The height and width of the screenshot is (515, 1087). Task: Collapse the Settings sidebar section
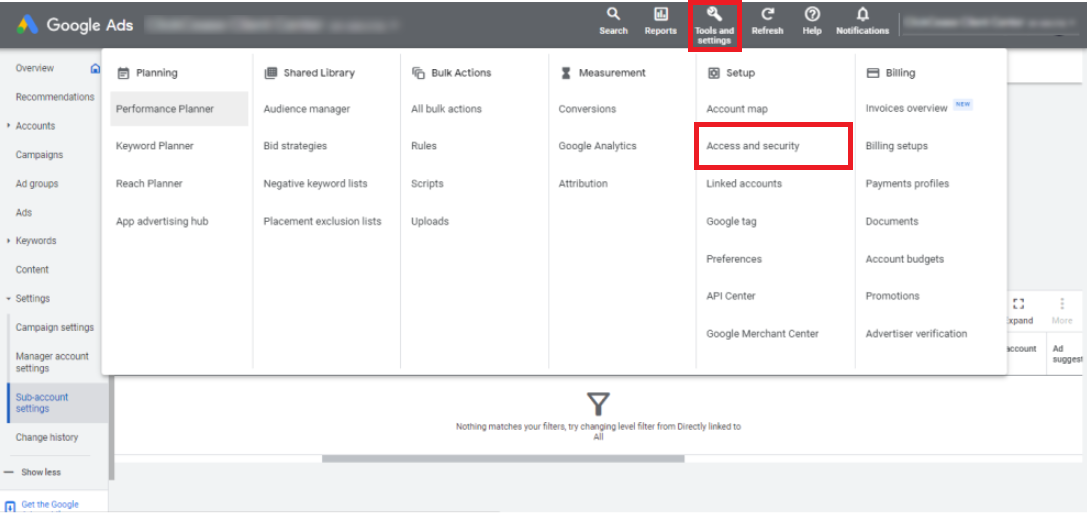point(8,299)
